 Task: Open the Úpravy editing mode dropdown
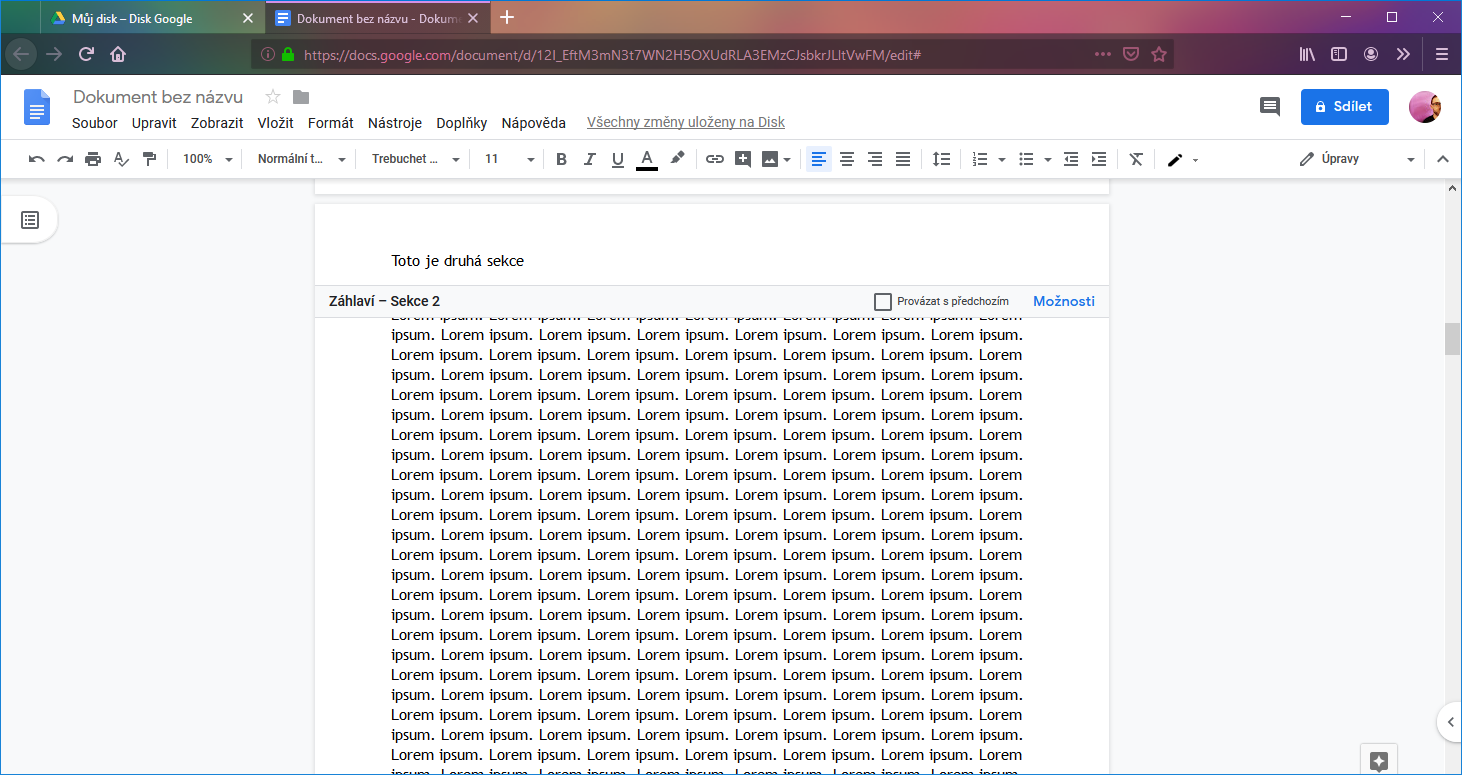[x=1357, y=159]
